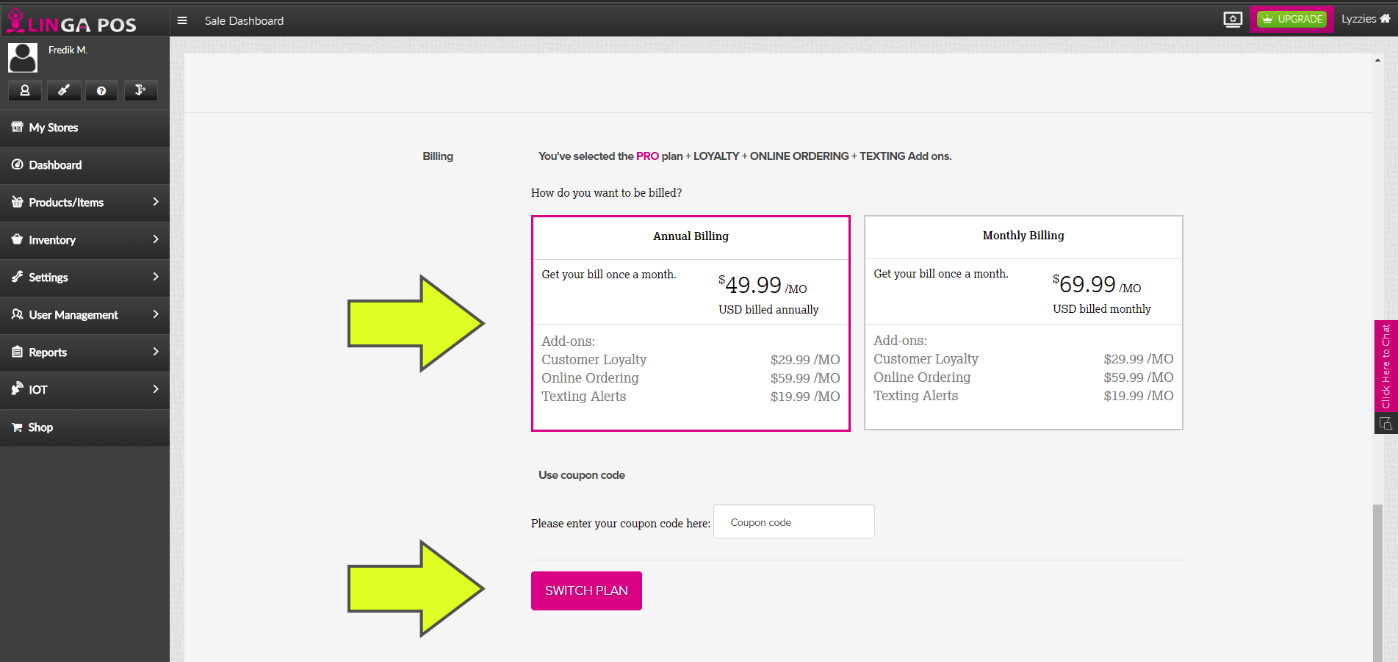Click the Shop cart icon

[17, 427]
